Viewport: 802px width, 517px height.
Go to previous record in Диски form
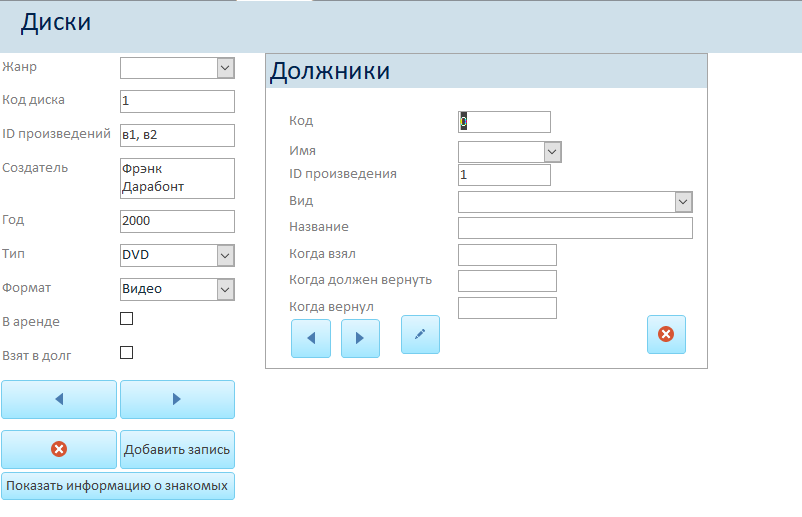click(x=59, y=399)
